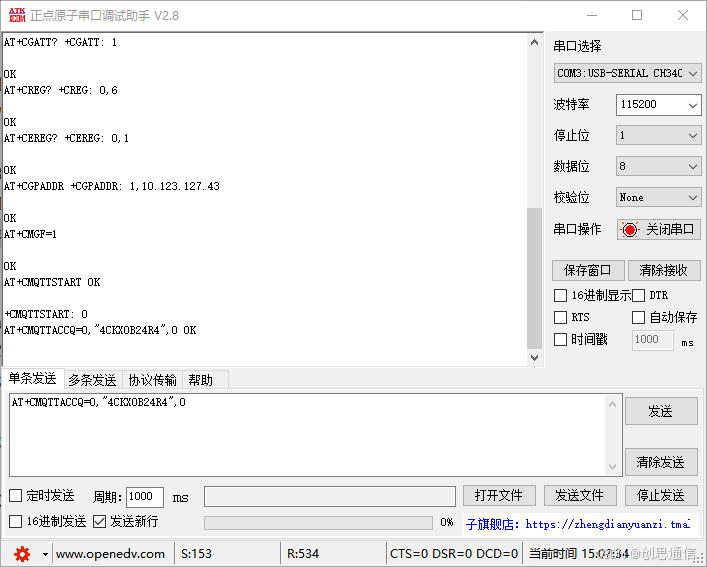
Task: Open the stop bits dropdown
Action: tap(658, 135)
